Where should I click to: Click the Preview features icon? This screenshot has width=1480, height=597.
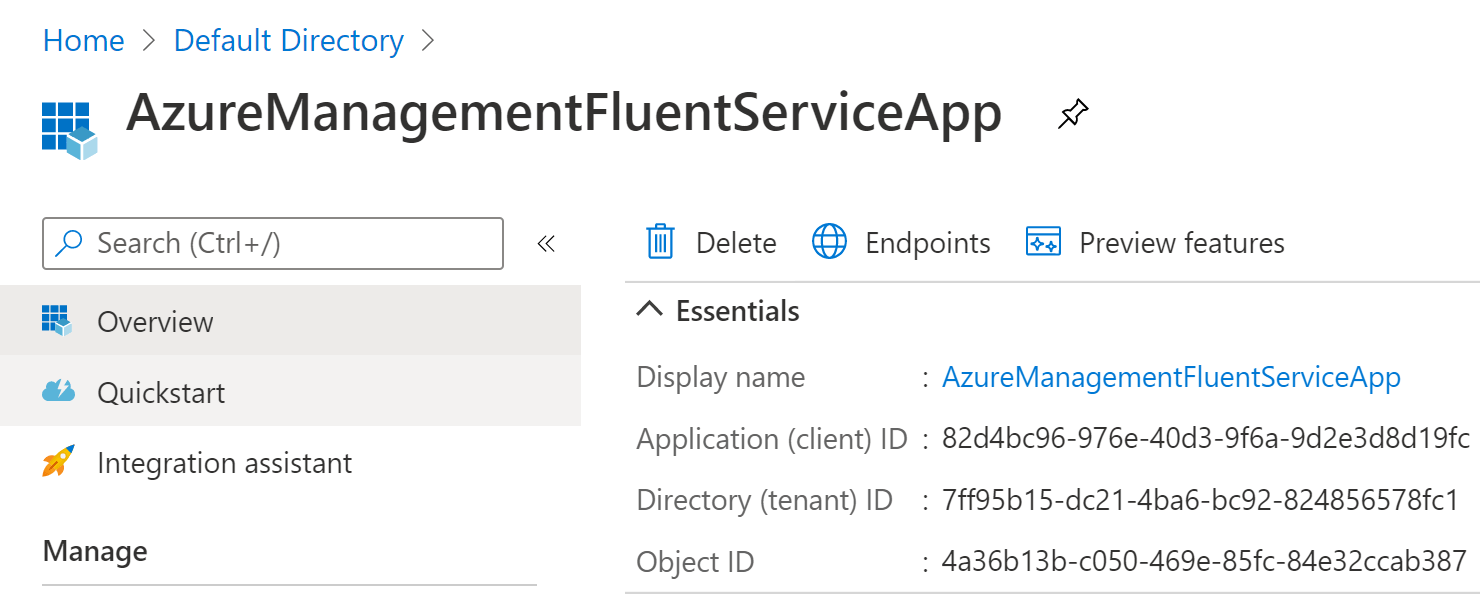(1042, 242)
